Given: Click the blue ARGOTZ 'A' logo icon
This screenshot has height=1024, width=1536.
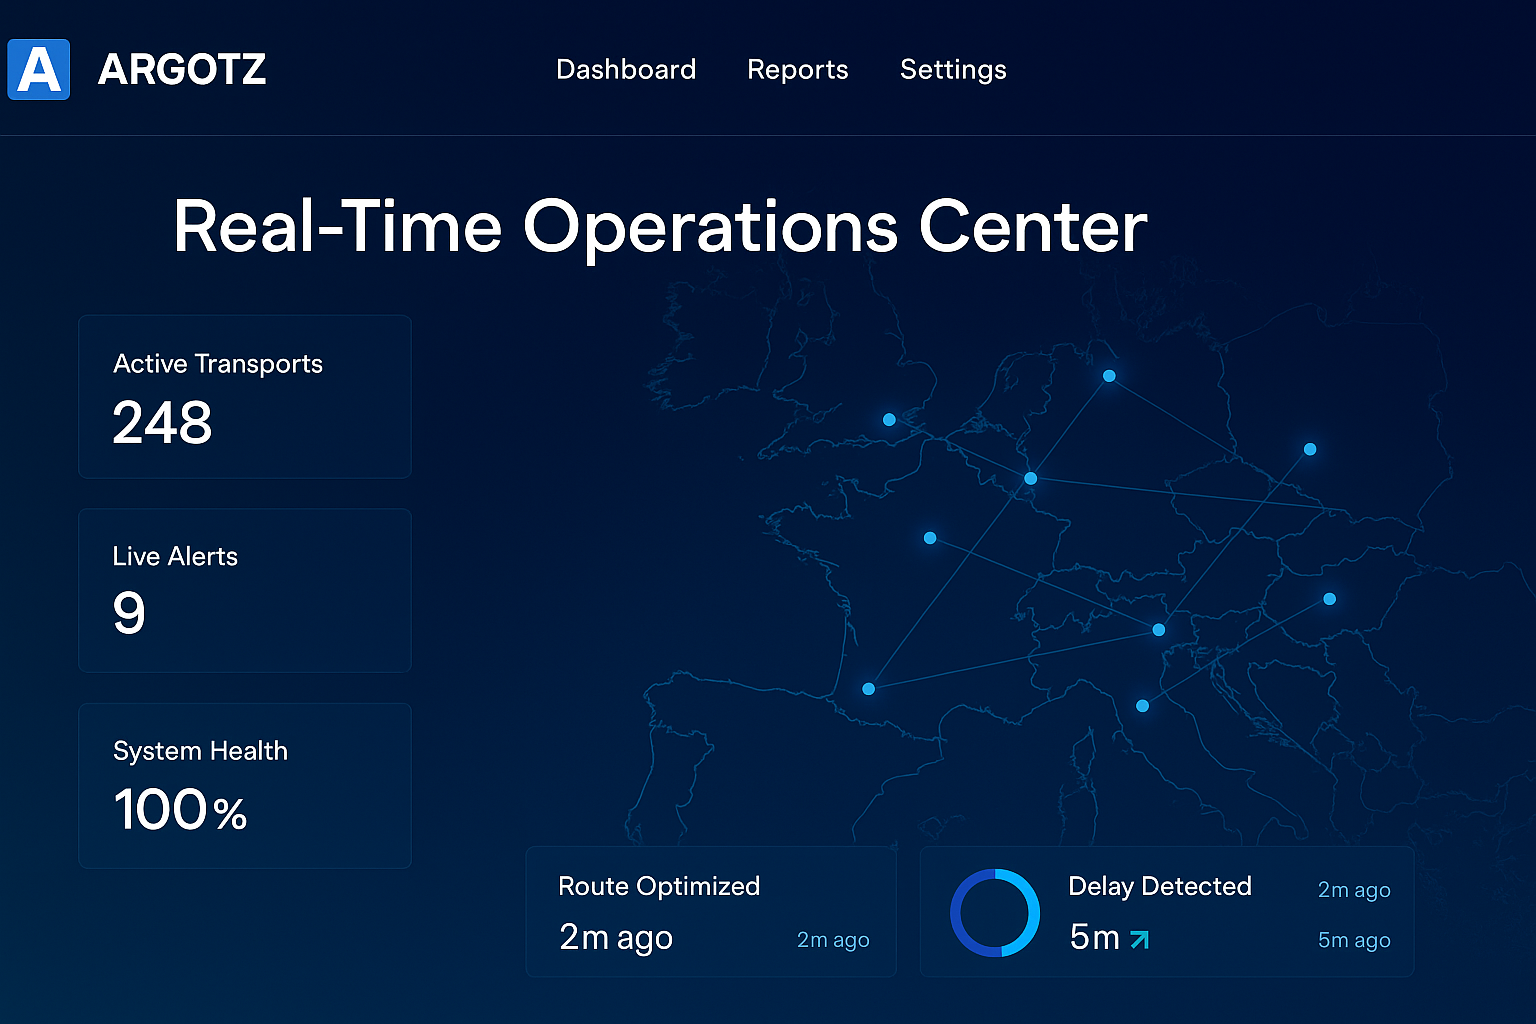Looking at the screenshot, I should [x=39, y=70].
